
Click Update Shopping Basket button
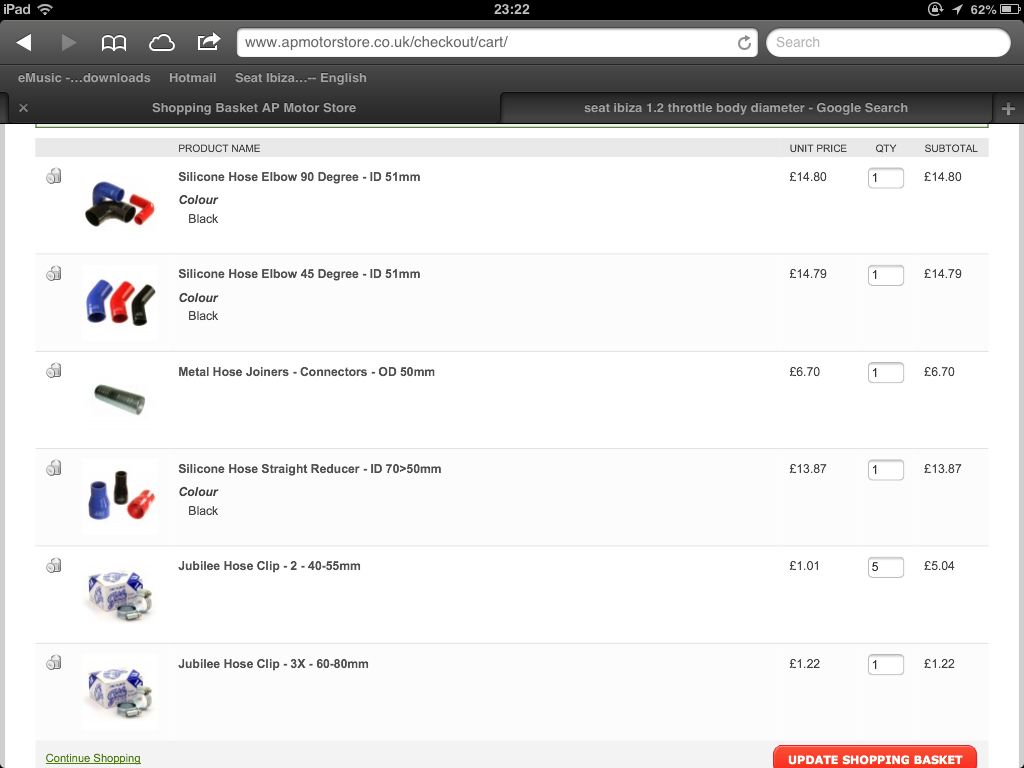coord(874,758)
